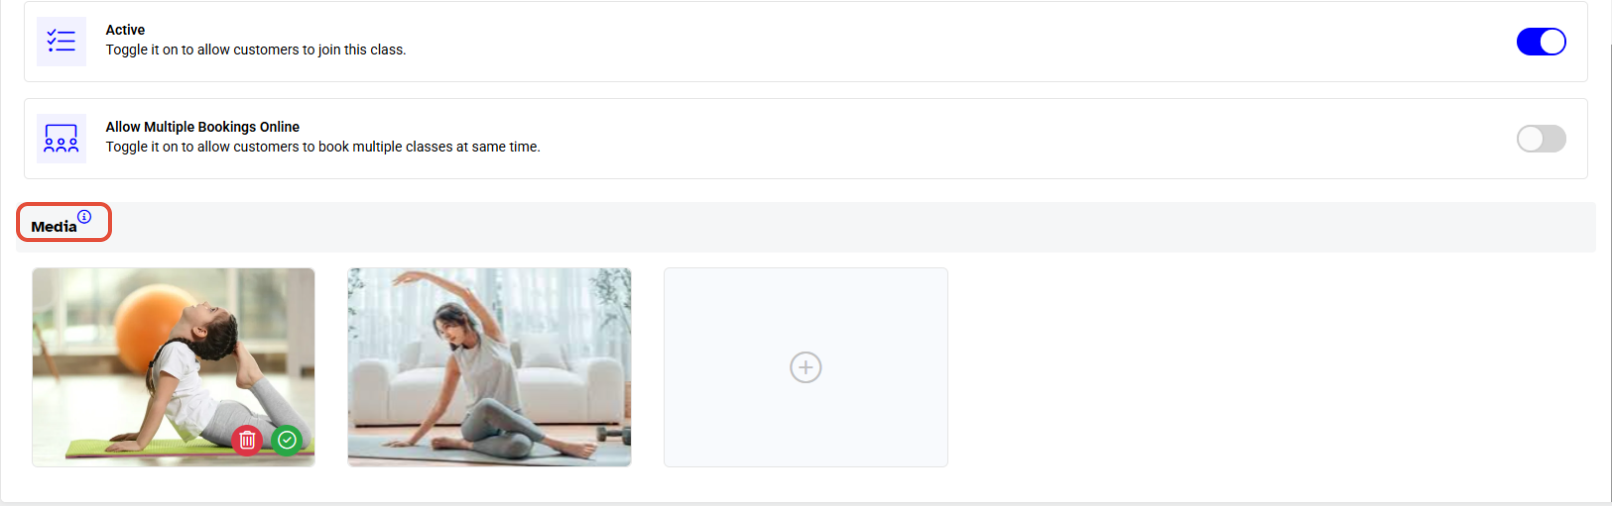This screenshot has height=506, width=1612.
Task: Click the Active setting title
Action: pyautogui.click(x=125, y=30)
